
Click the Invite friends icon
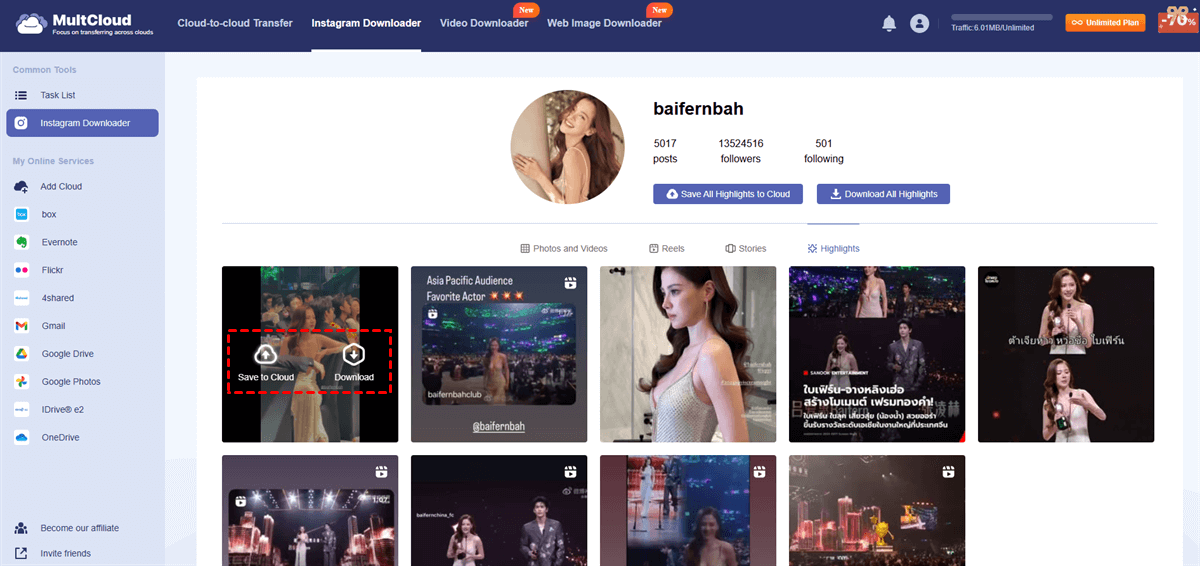pos(21,553)
